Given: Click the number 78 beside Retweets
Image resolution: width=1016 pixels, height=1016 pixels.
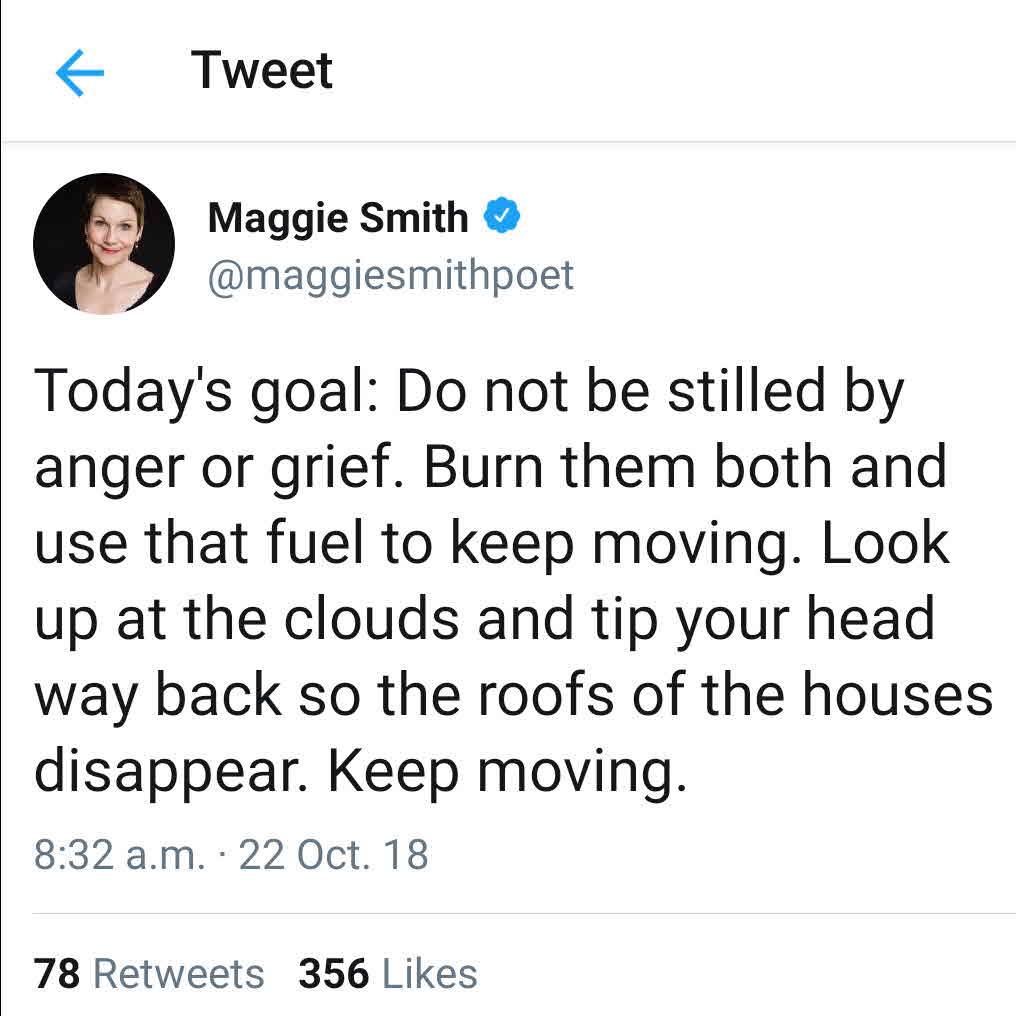Looking at the screenshot, I should click(x=57, y=973).
